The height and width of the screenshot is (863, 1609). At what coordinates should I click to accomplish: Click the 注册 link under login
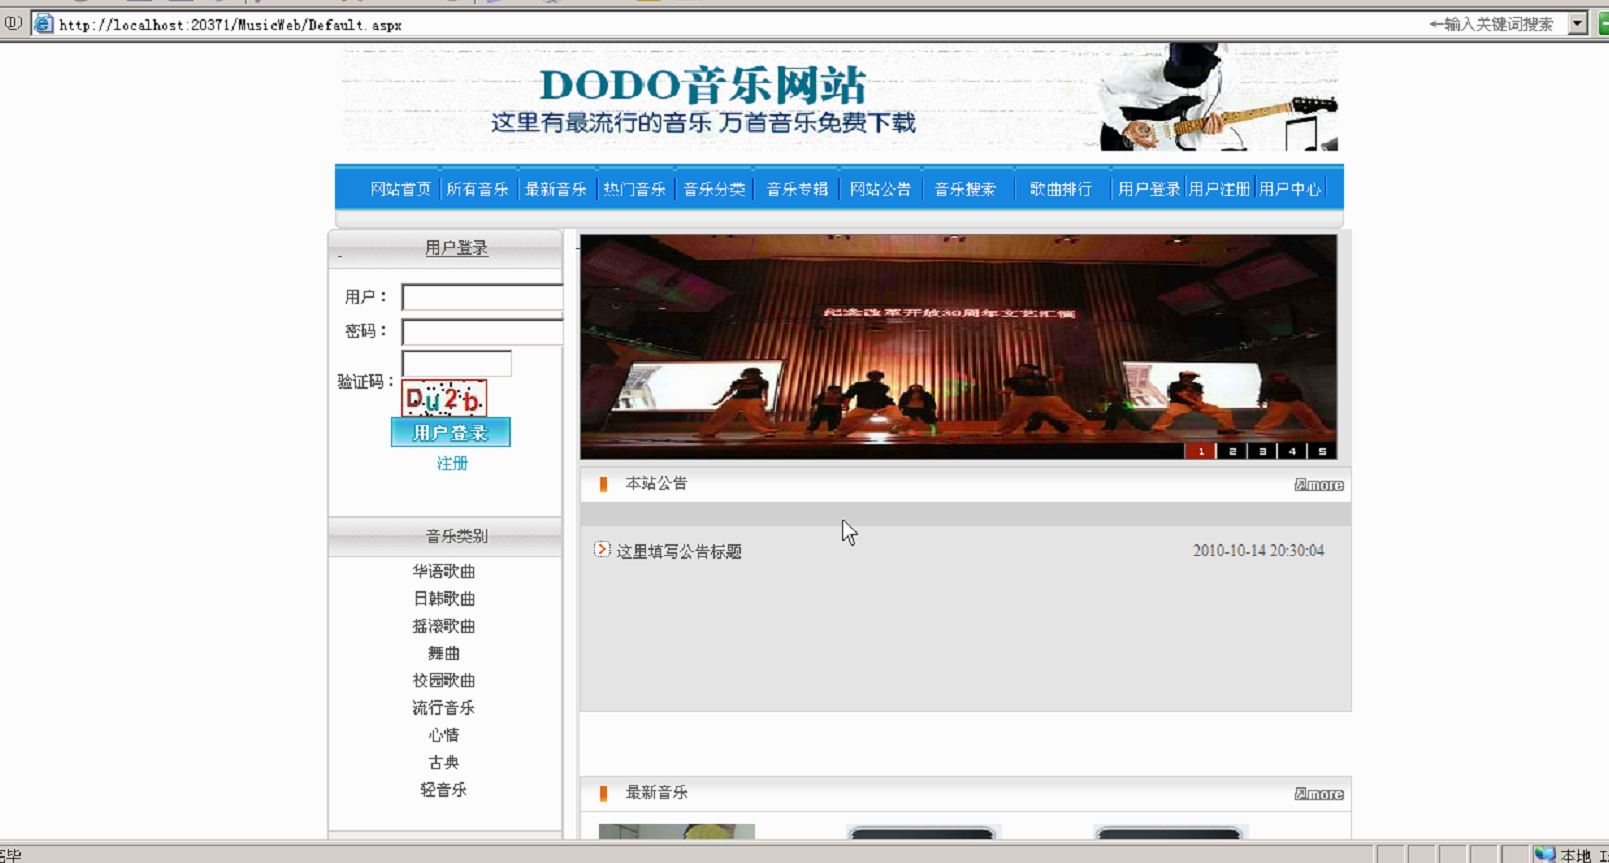click(452, 463)
